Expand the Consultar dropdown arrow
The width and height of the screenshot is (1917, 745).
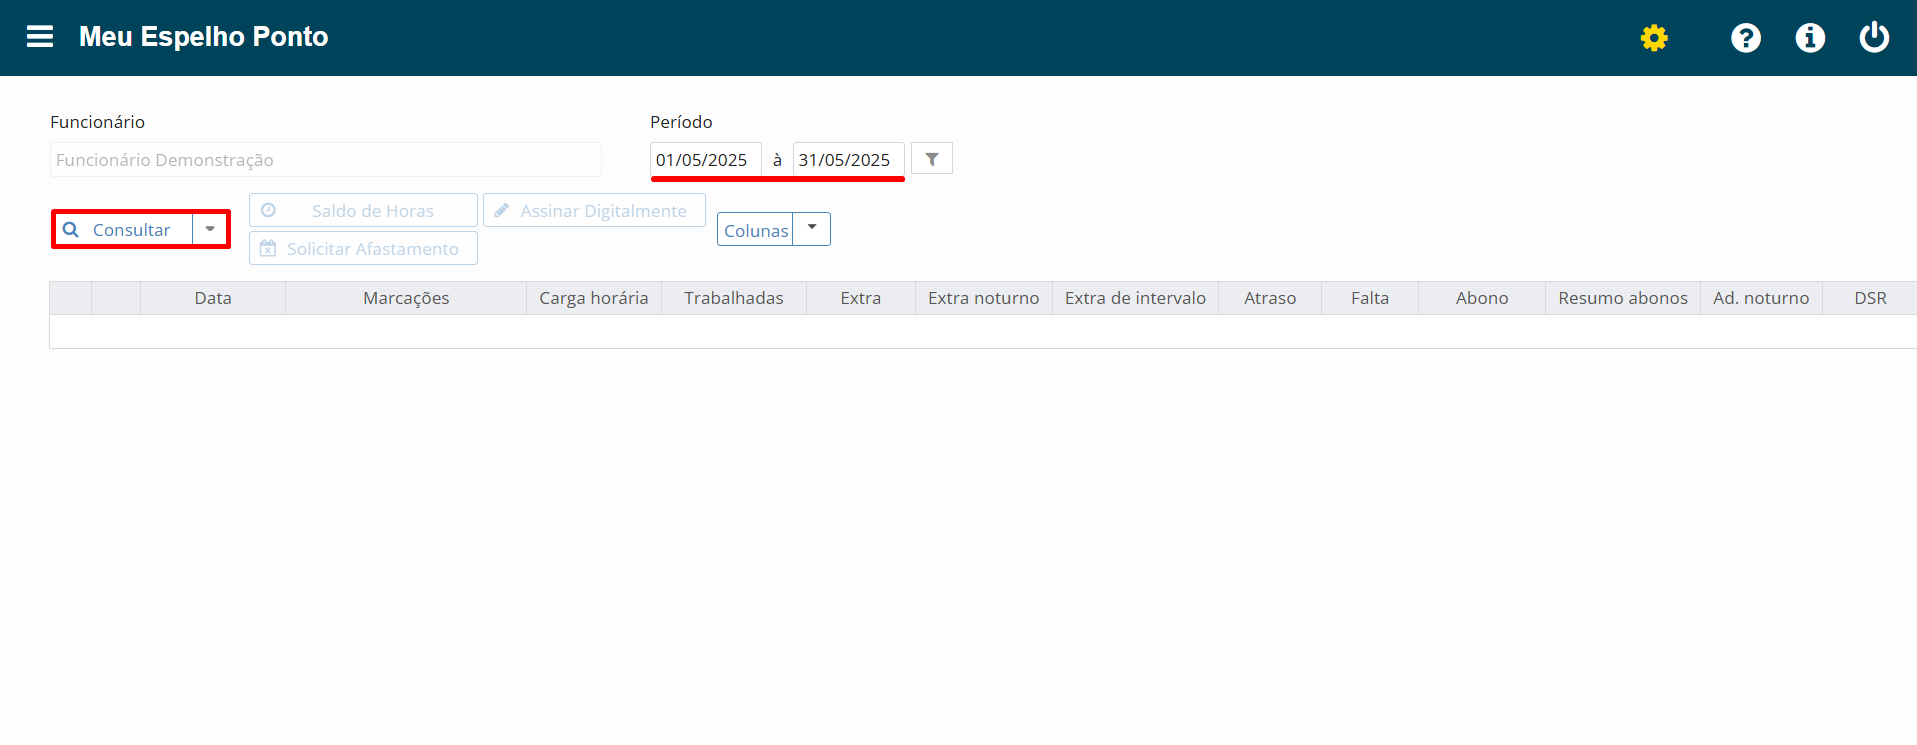[x=210, y=229]
